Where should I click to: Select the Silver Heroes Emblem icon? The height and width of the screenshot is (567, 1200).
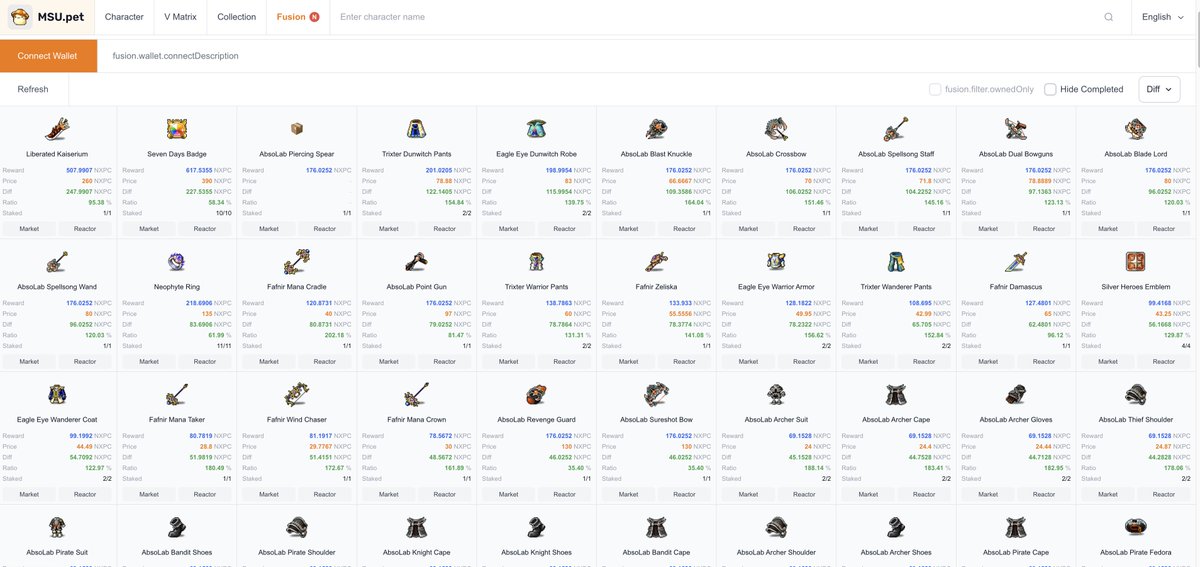(x=1136, y=262)
